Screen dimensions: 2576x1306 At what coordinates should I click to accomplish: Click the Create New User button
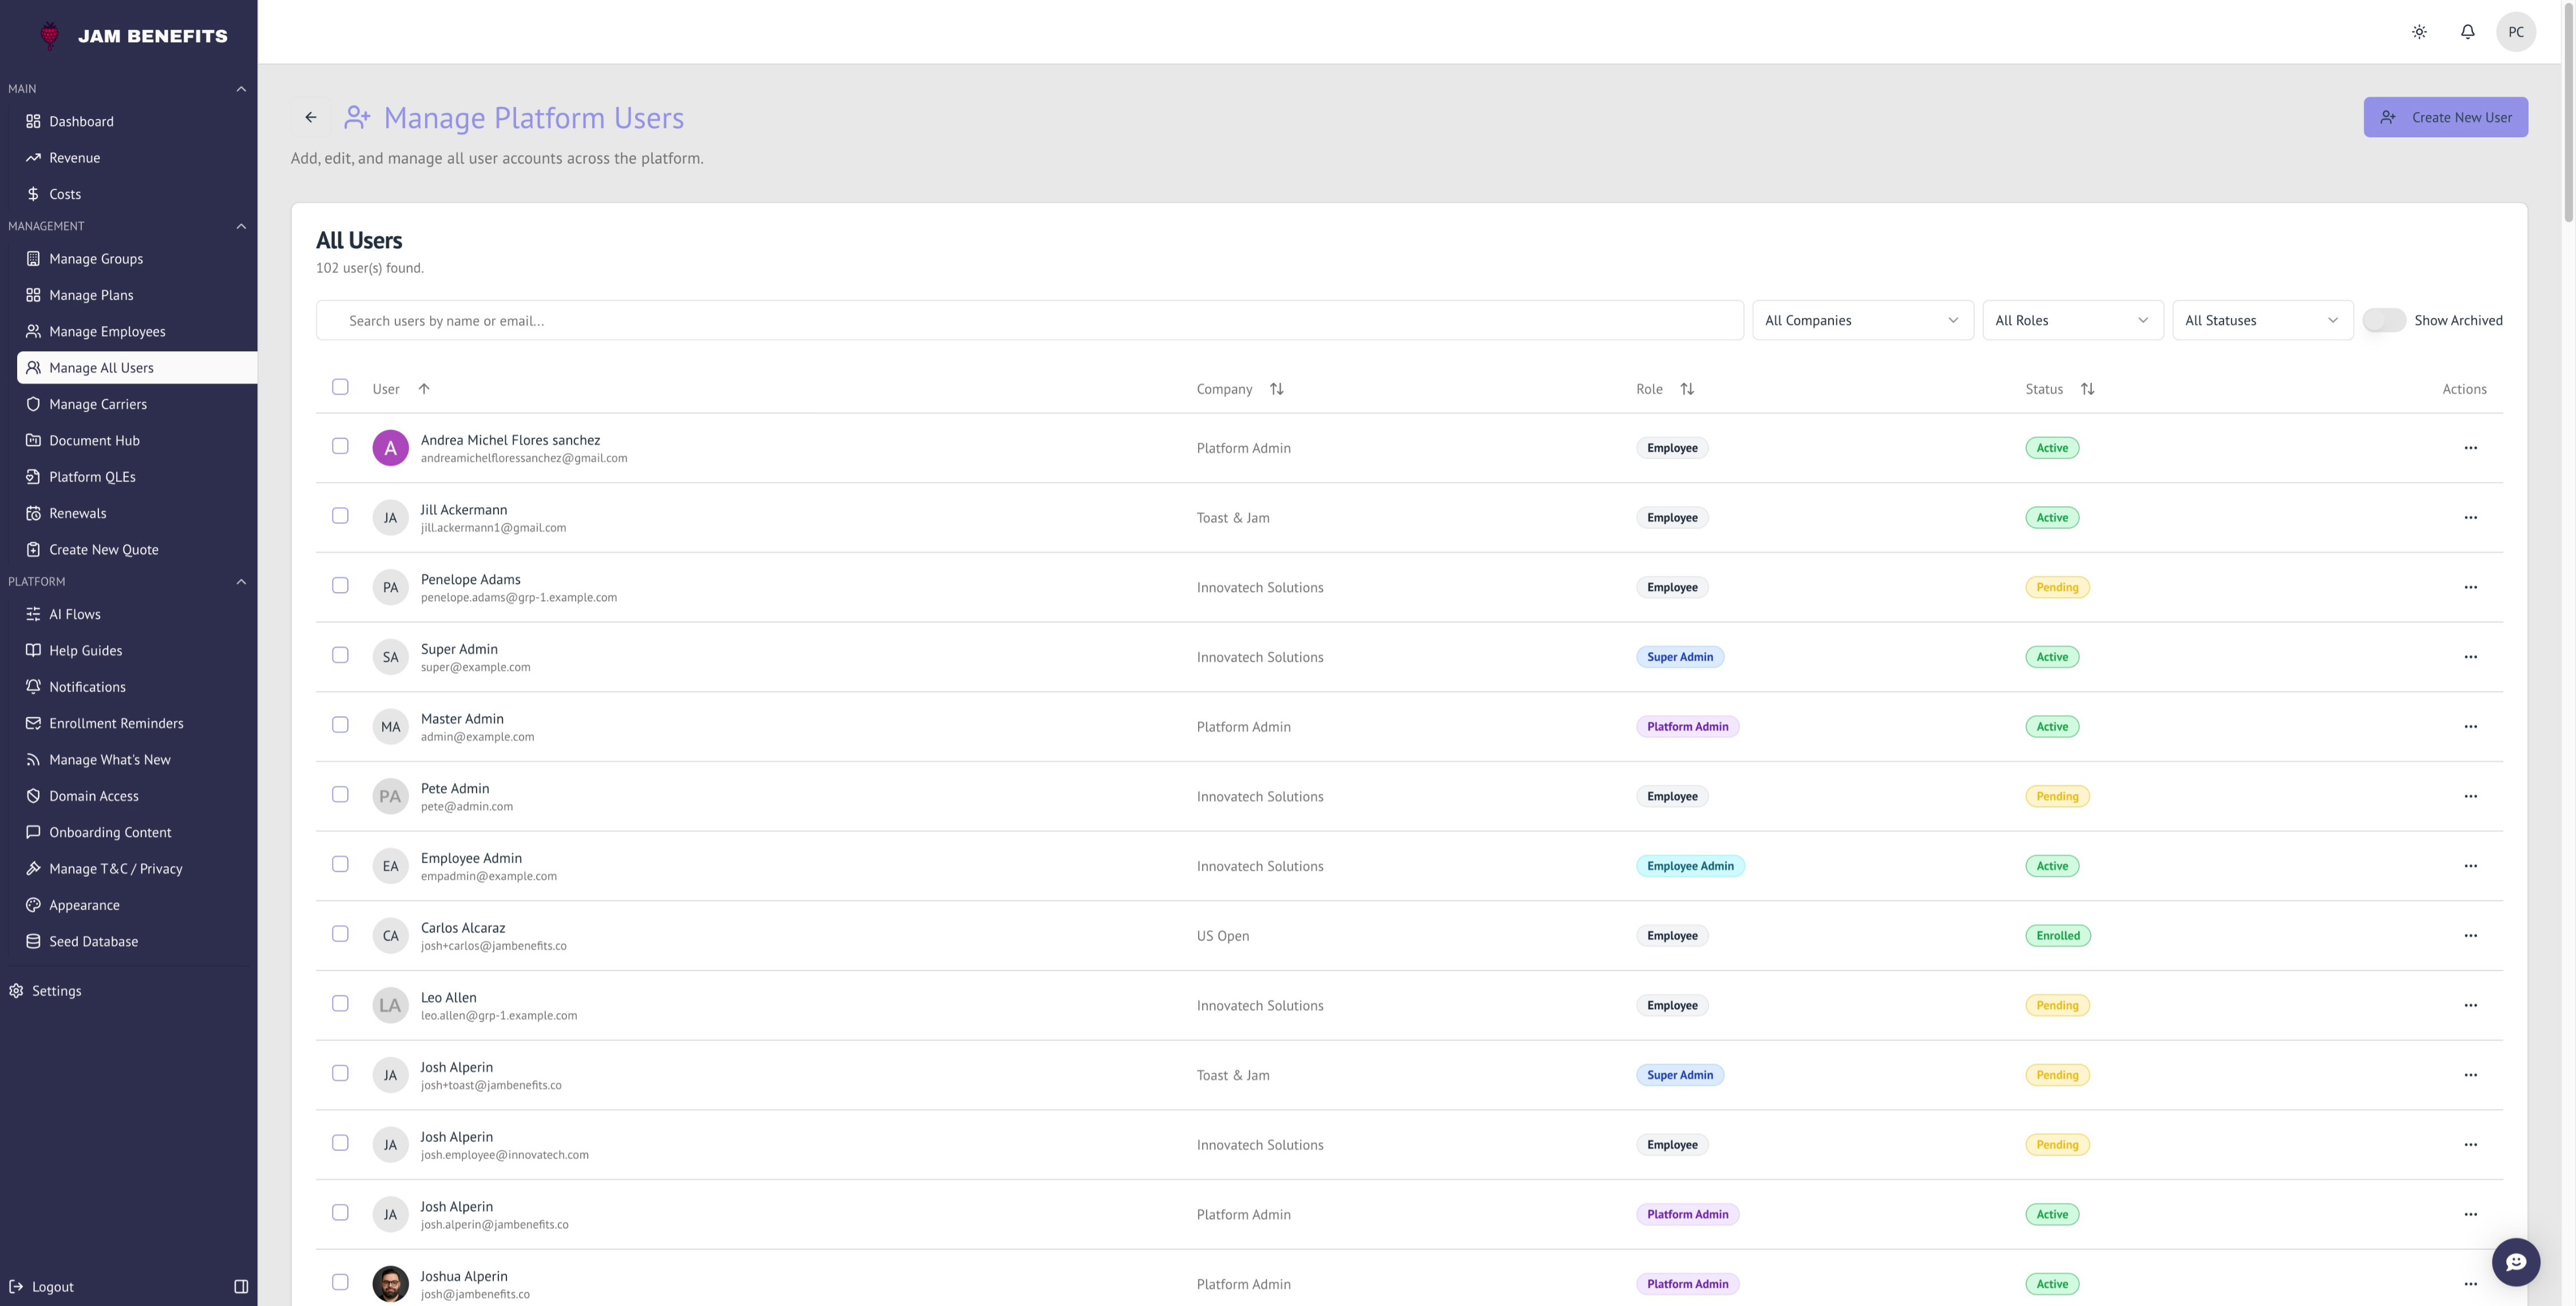click(x=2445, y=117)
